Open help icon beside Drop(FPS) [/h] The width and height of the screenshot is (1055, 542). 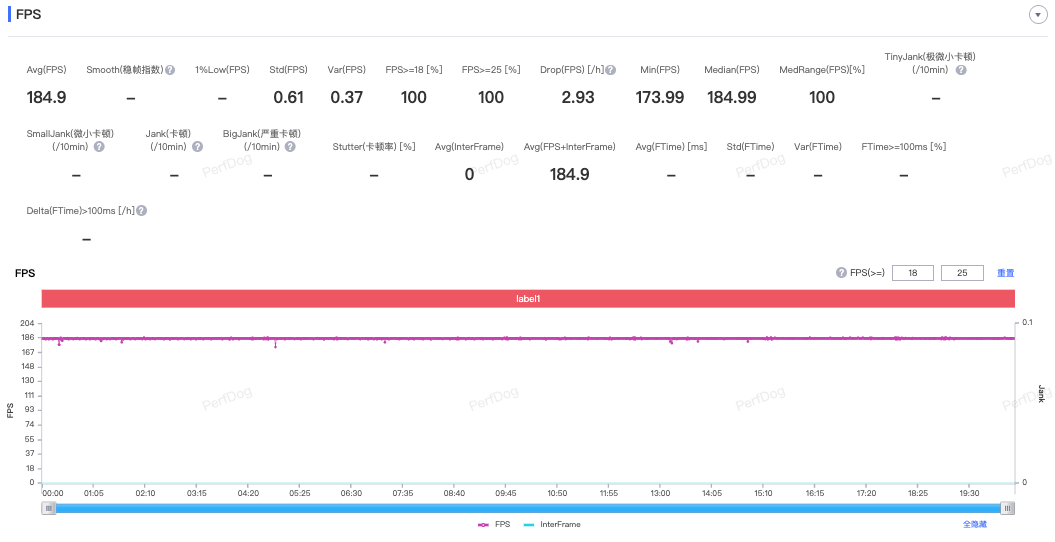610,70
